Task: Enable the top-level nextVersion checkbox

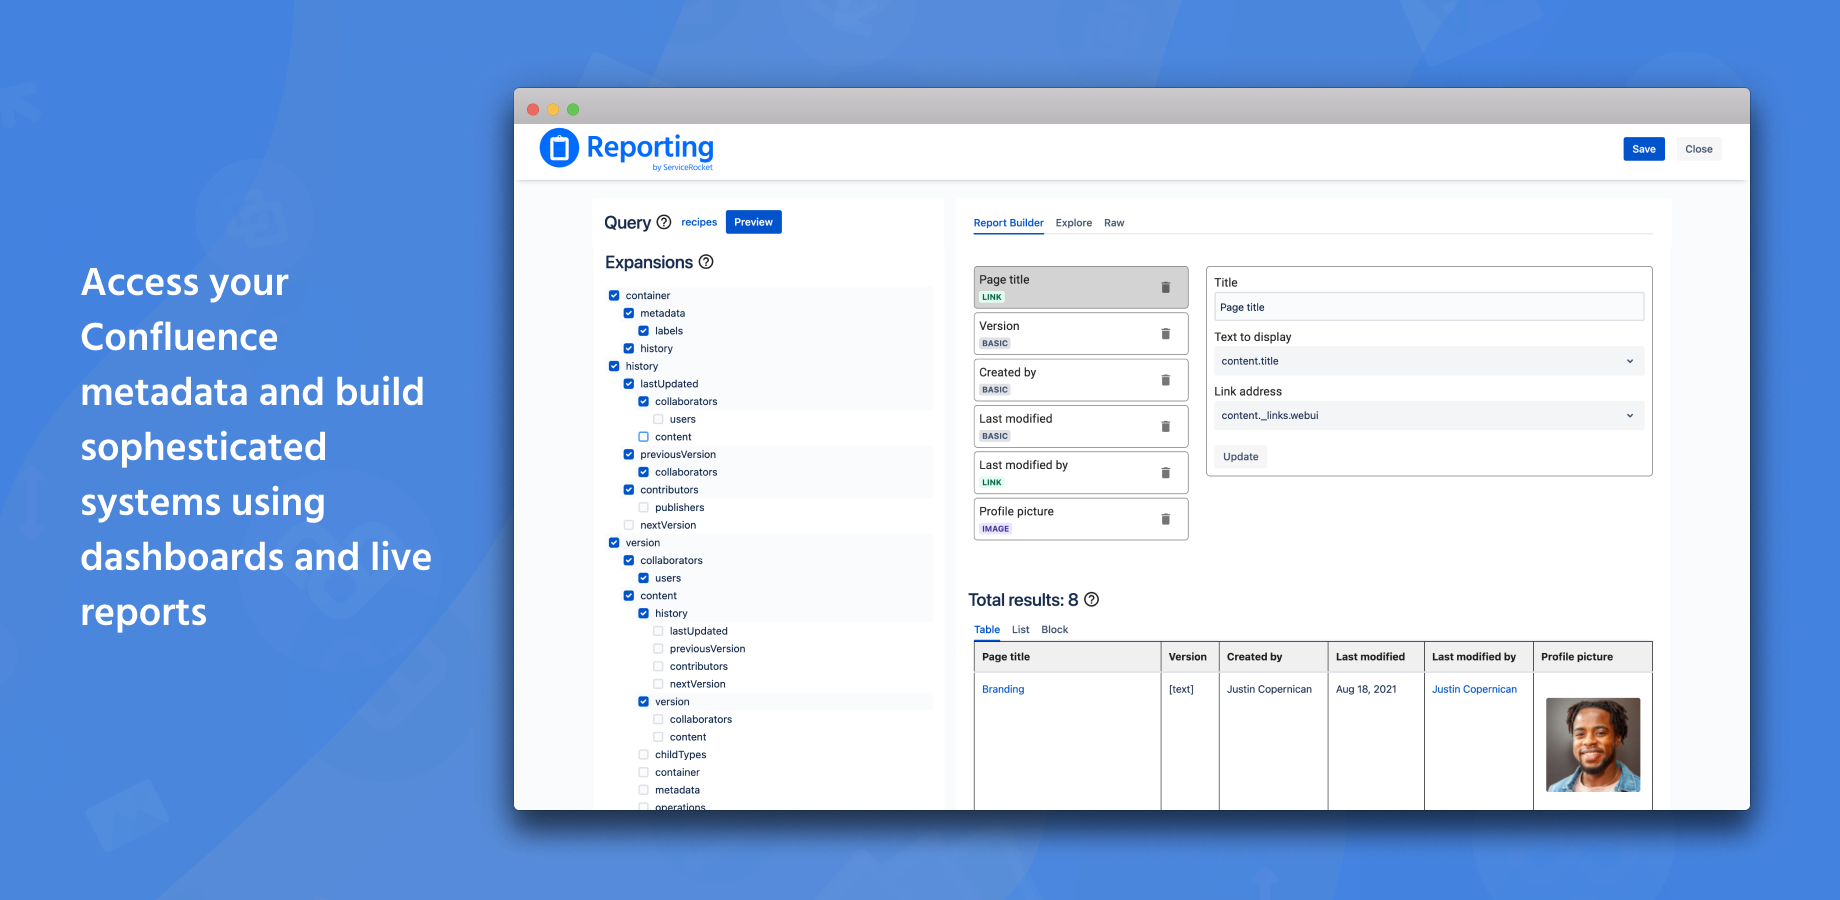Action: pos(629,525)
